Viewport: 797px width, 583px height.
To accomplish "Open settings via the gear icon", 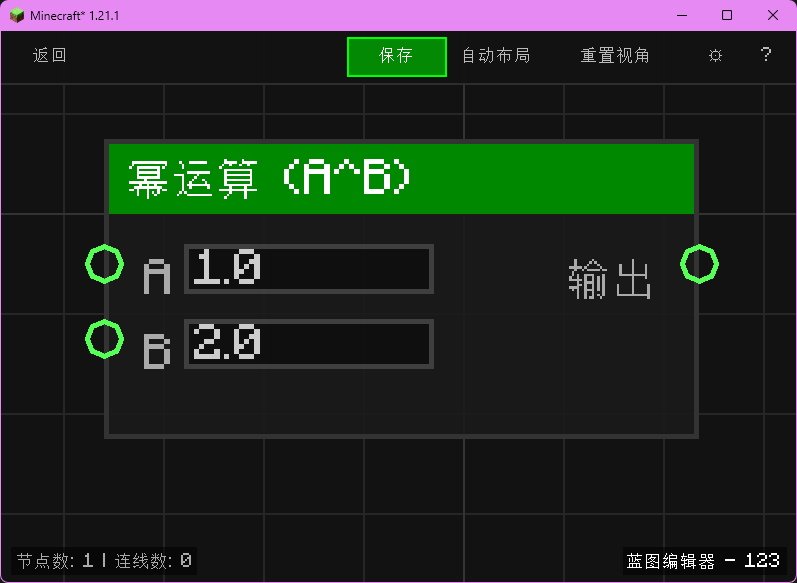I will click(x=715, y=55).
